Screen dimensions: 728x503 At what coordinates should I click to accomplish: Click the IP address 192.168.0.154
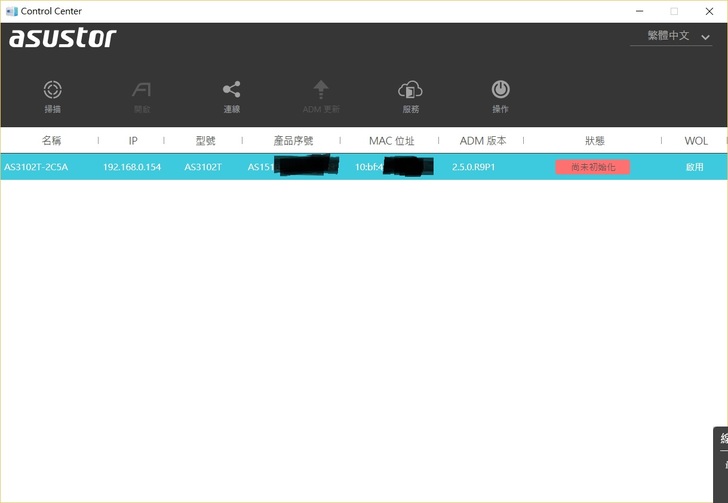coord(132,167)
